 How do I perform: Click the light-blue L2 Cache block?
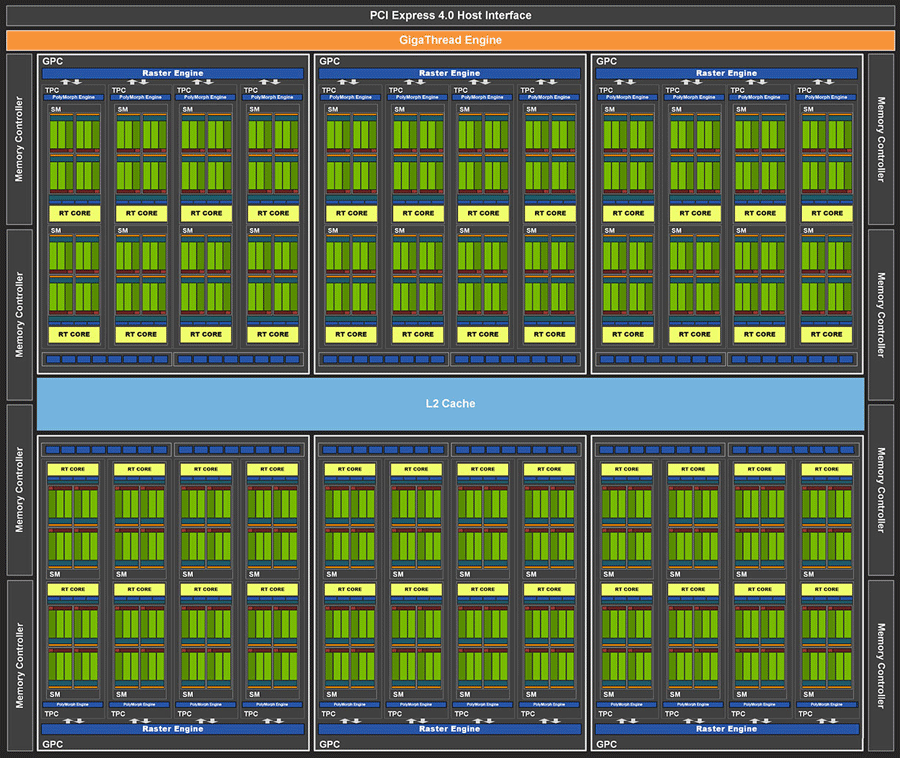[x=450, y=404]
